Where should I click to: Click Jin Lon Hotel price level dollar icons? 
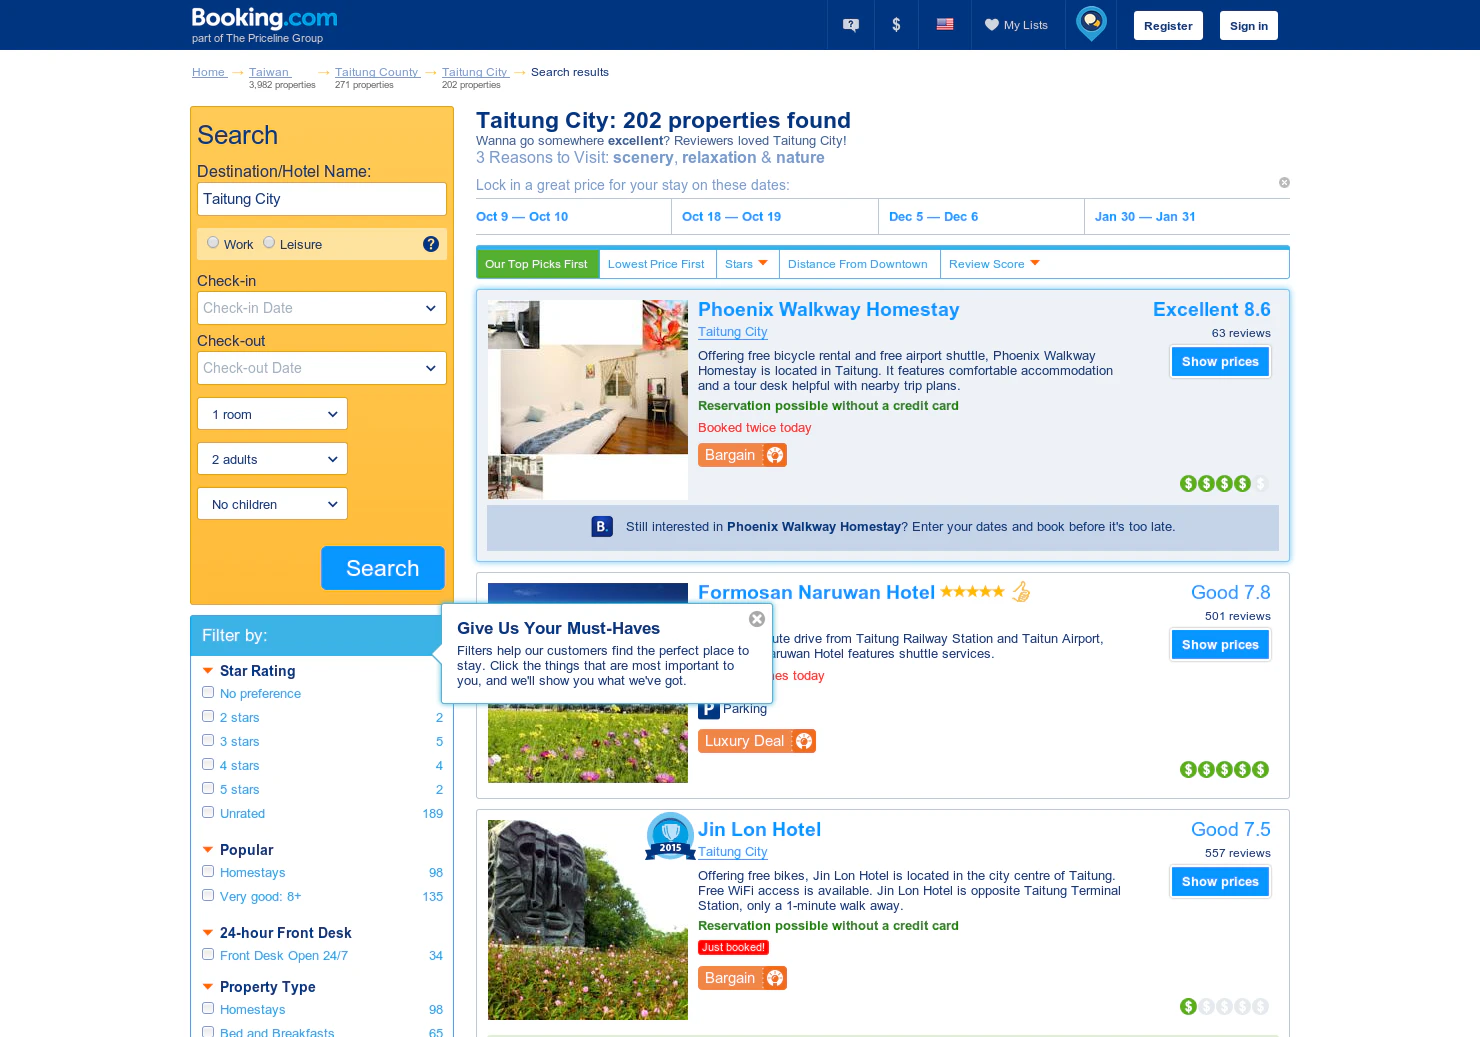1224,1007
